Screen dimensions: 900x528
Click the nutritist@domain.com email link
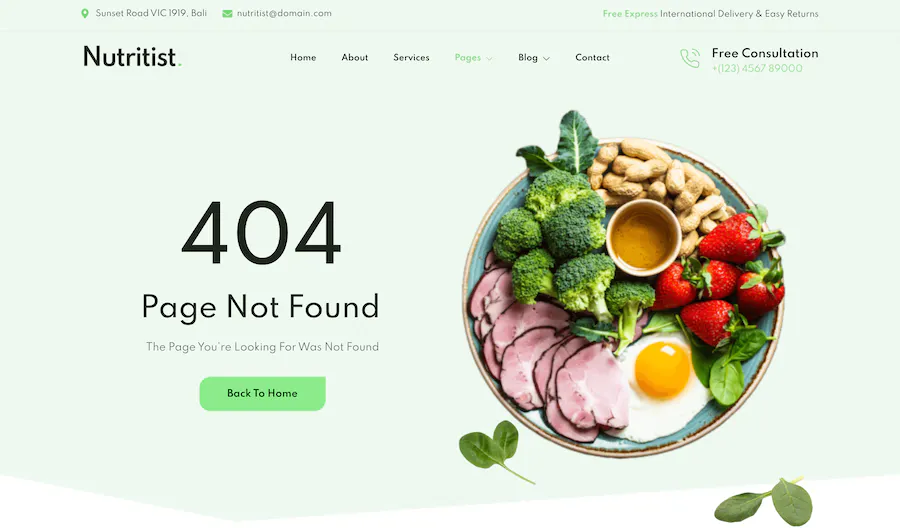[284, 13]
